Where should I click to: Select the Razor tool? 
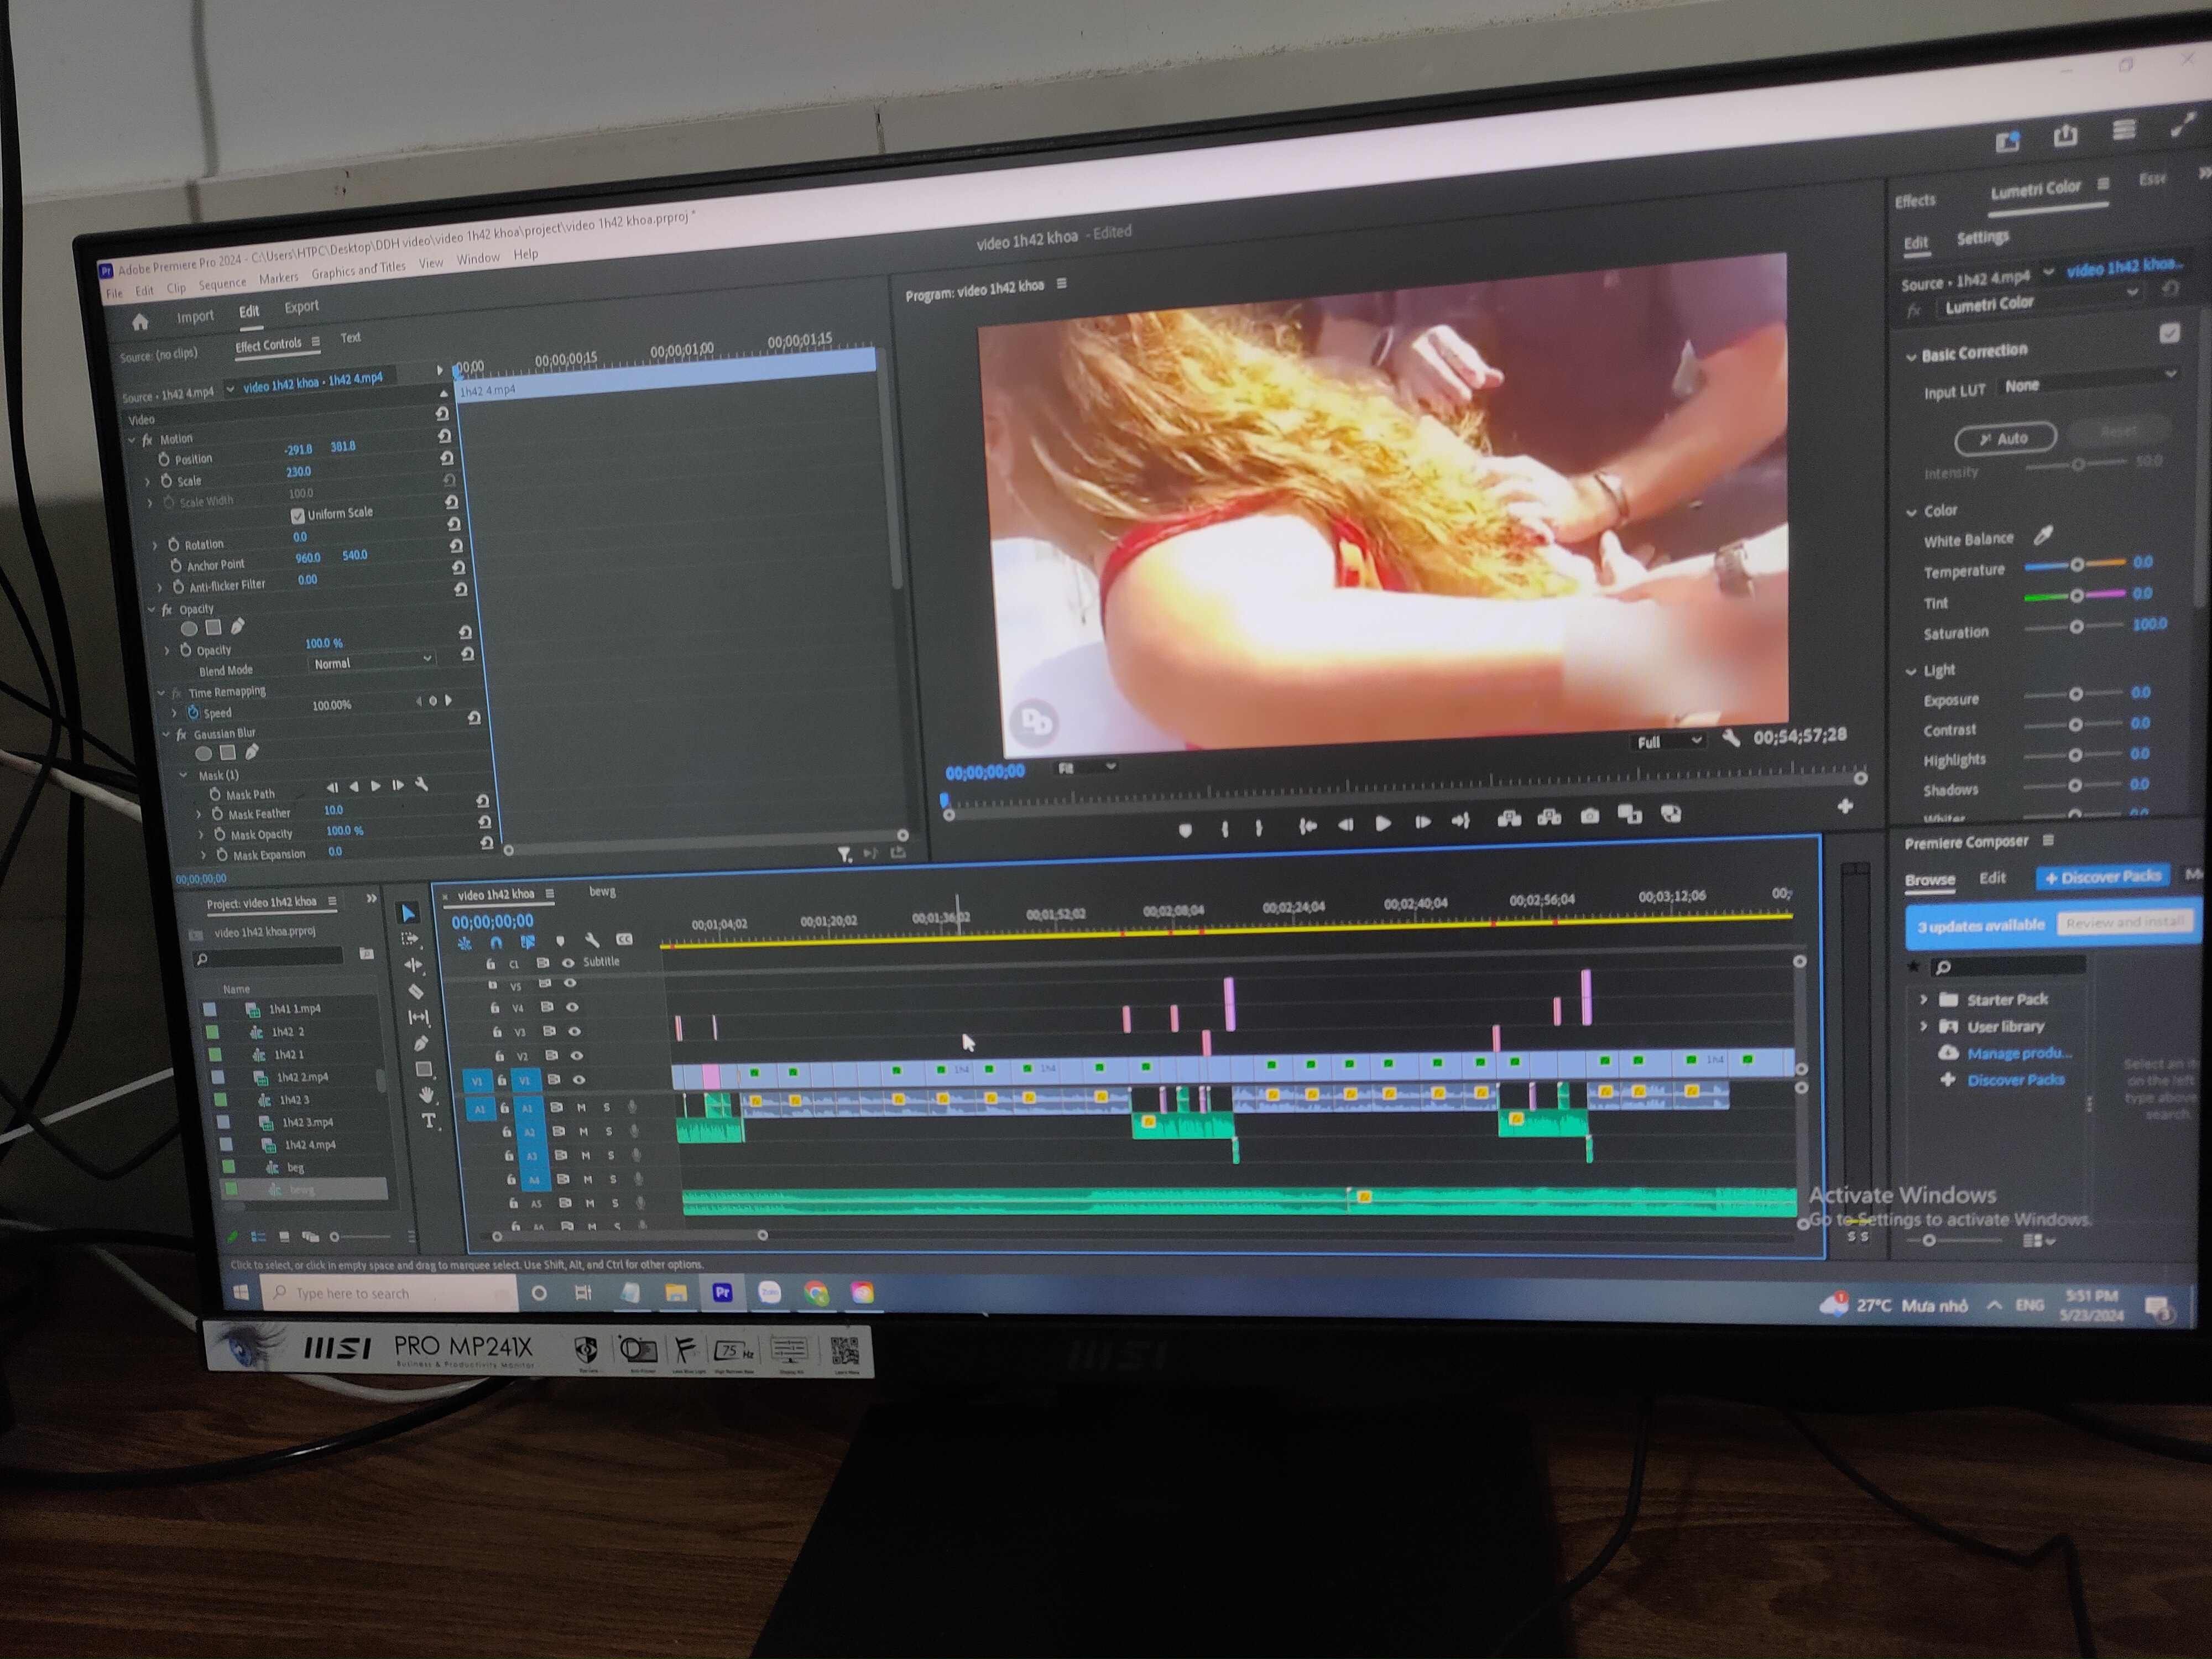[416, 991]
